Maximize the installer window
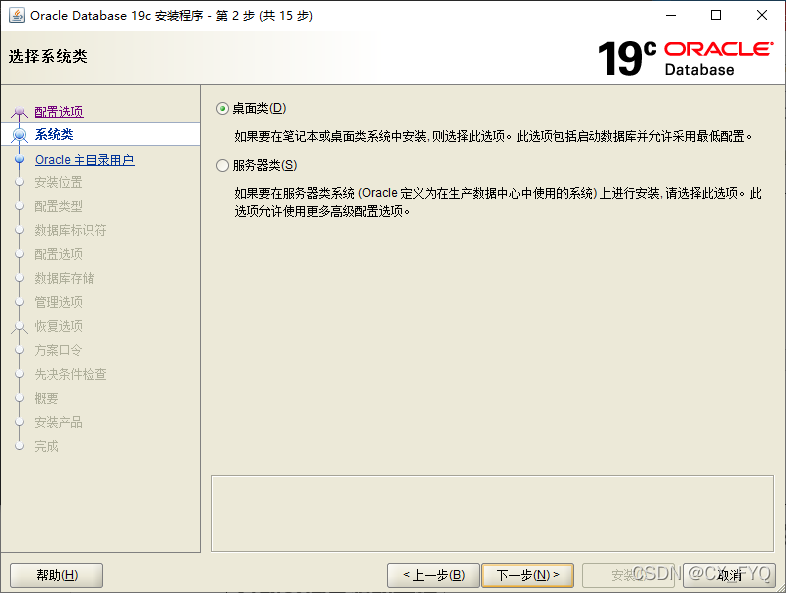 coord(716,15)
